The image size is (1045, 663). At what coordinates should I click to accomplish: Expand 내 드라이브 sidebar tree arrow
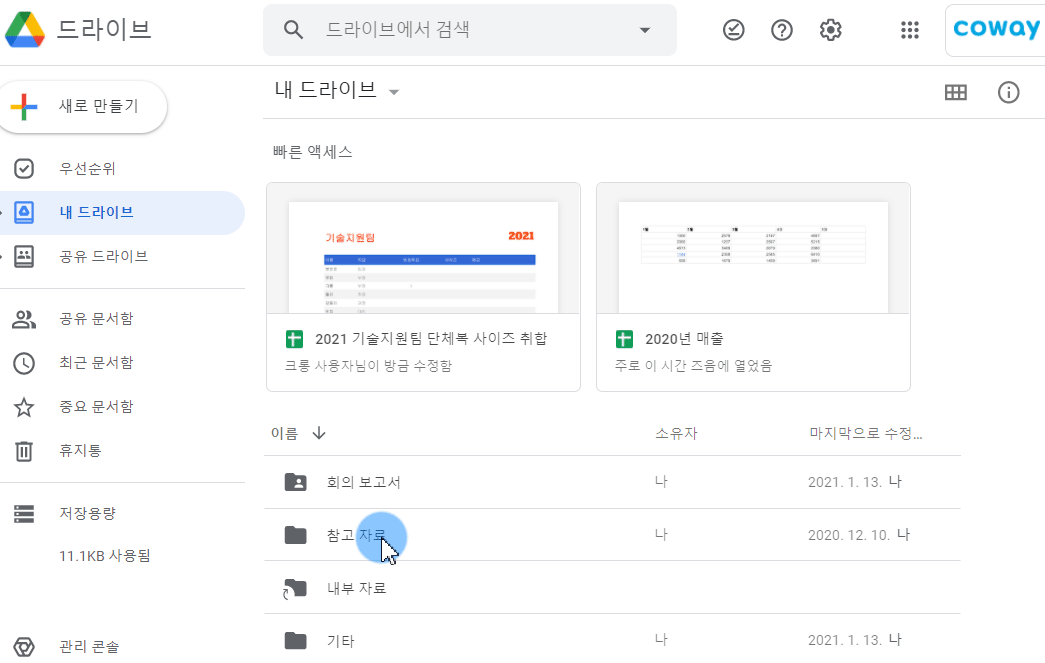click(x=2, y=213)
